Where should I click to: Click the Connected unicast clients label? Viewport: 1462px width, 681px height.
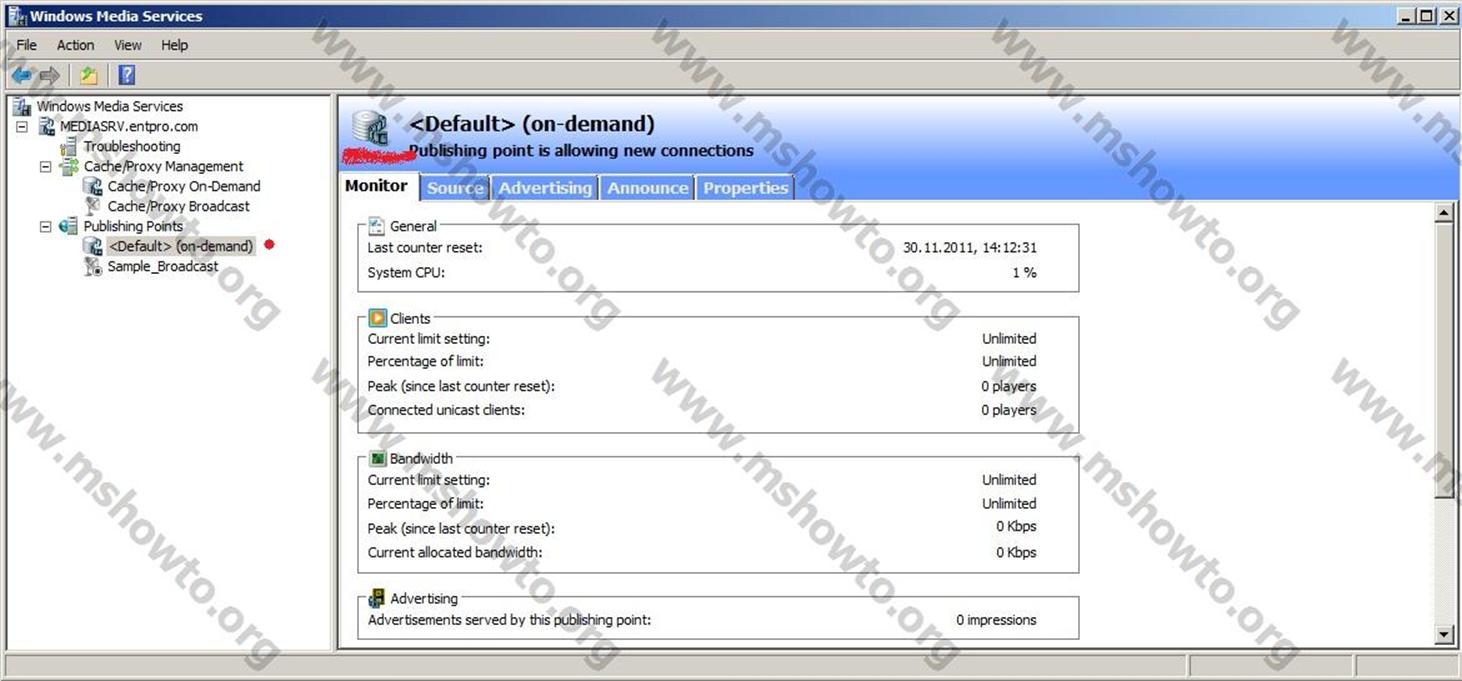click(446, 410)
